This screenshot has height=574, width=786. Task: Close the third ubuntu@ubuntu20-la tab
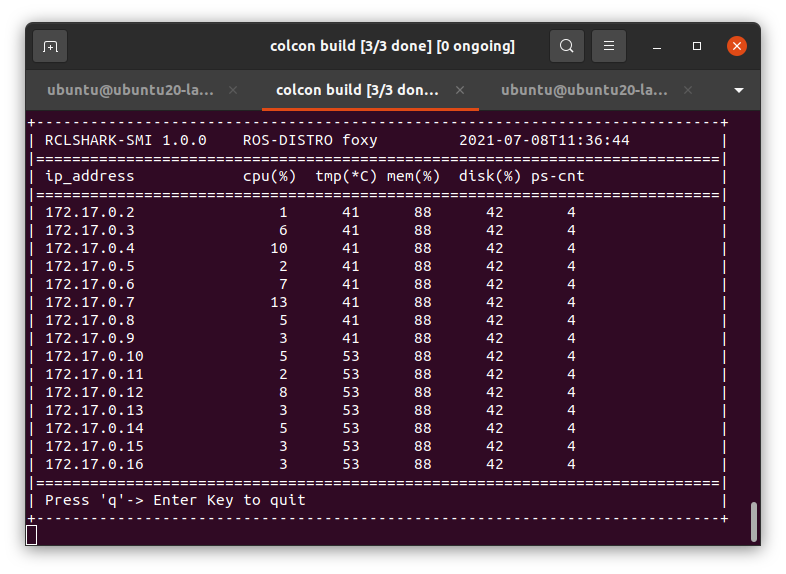click(688, 90)
